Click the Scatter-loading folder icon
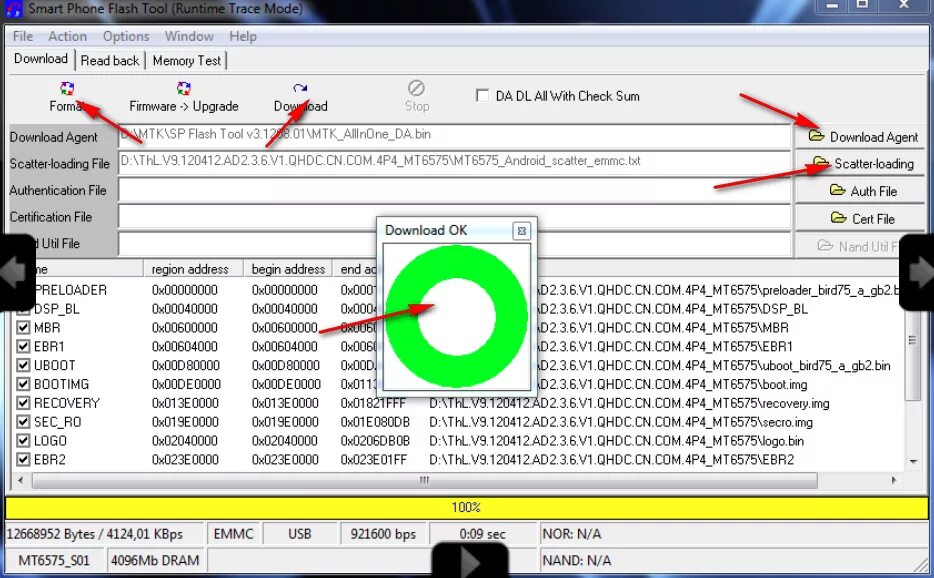 (821, 163)
